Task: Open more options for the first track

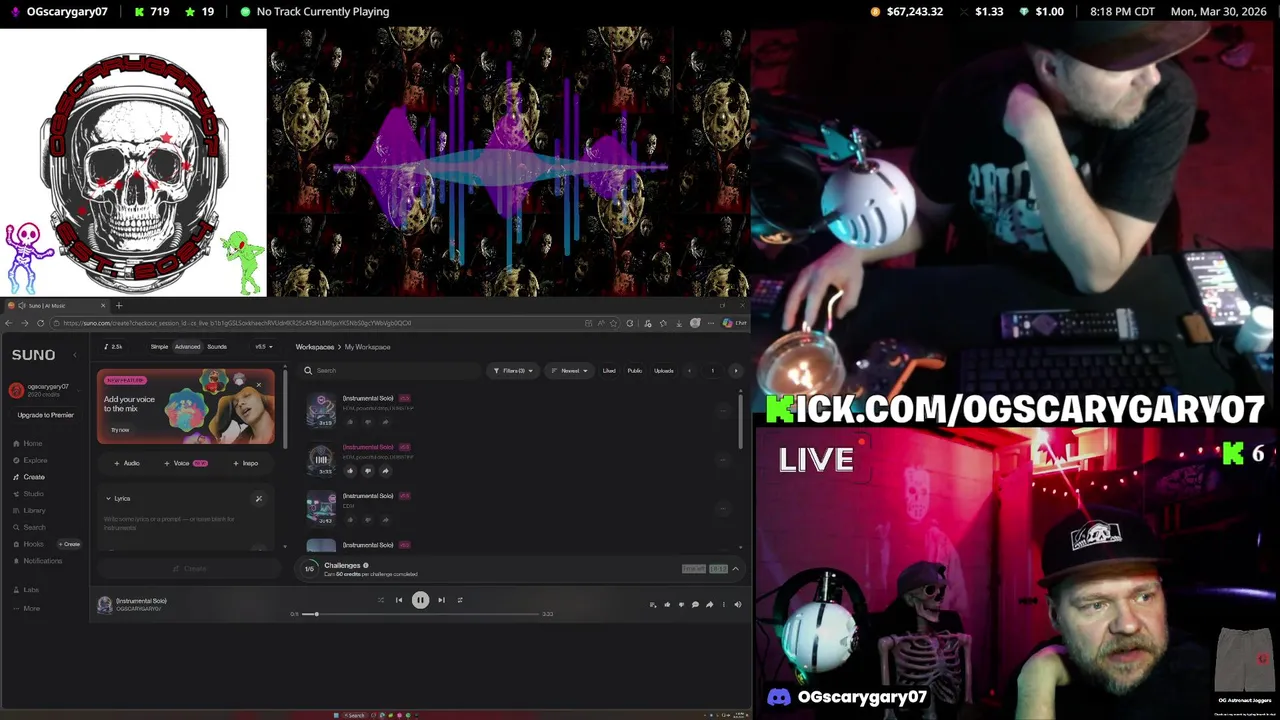Action: pos(723,410)
